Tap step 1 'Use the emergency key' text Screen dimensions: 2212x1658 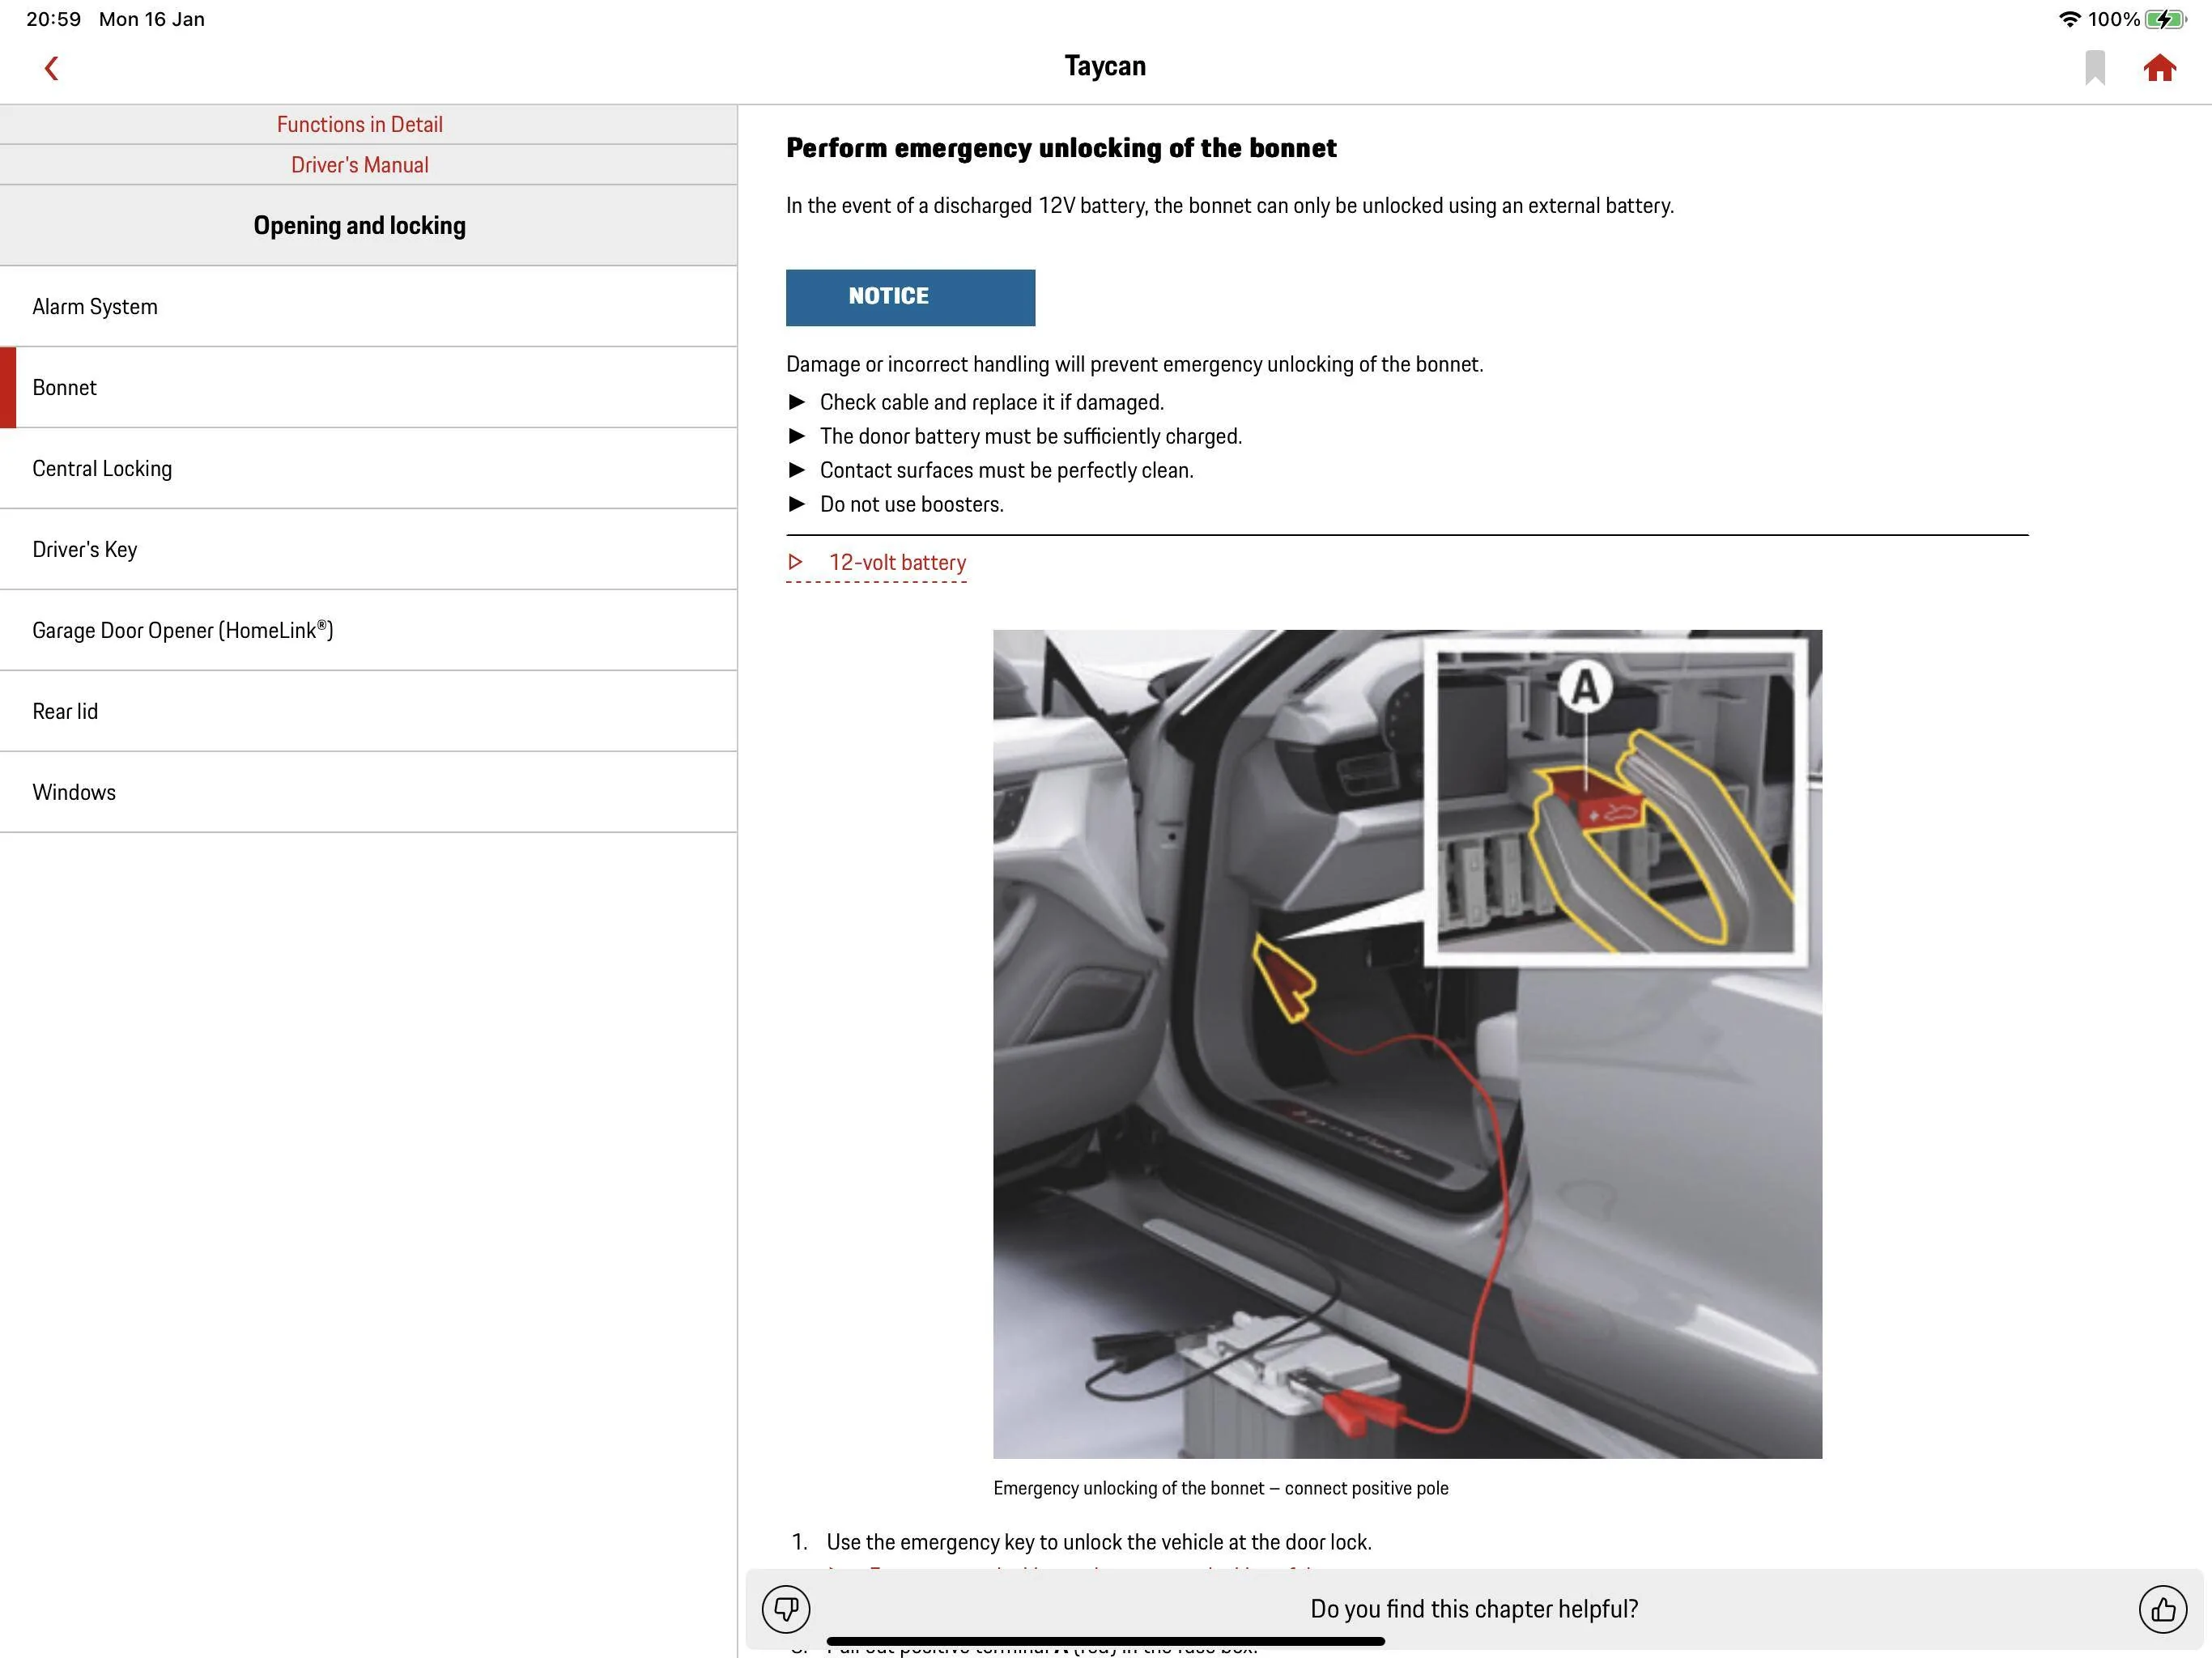tap(1099, 1543)
